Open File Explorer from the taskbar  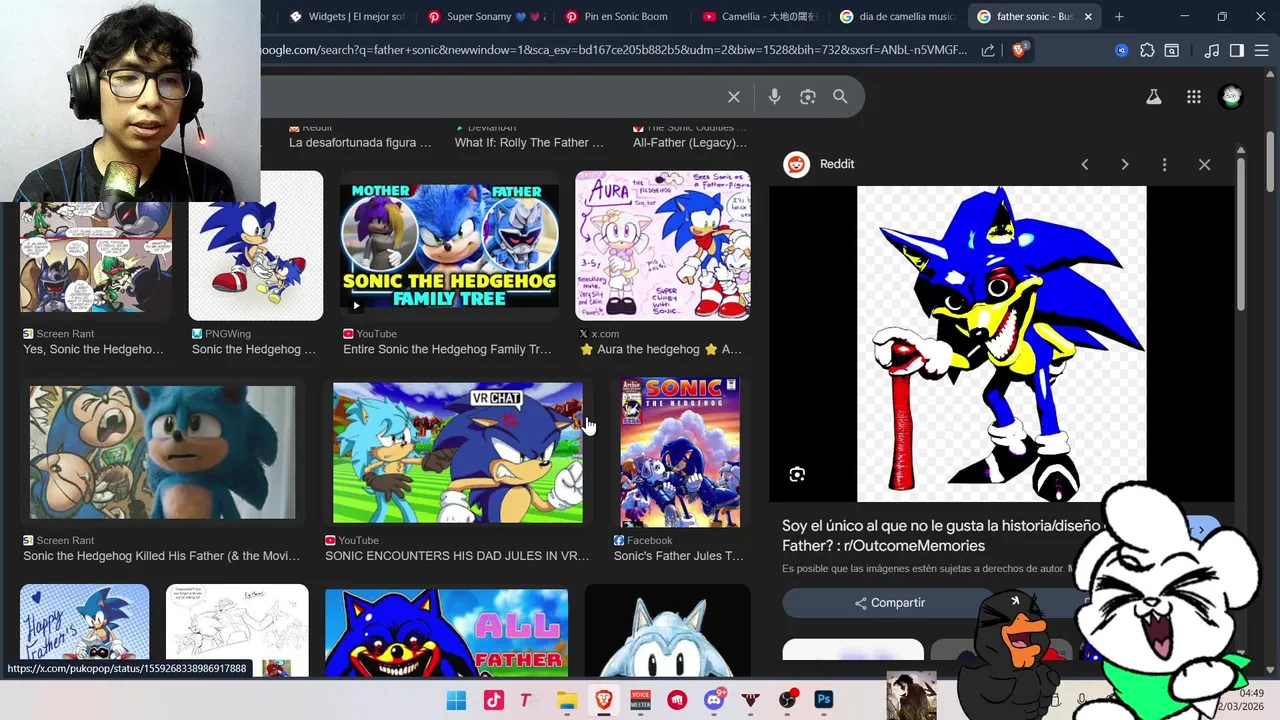[x=567, y=700]
